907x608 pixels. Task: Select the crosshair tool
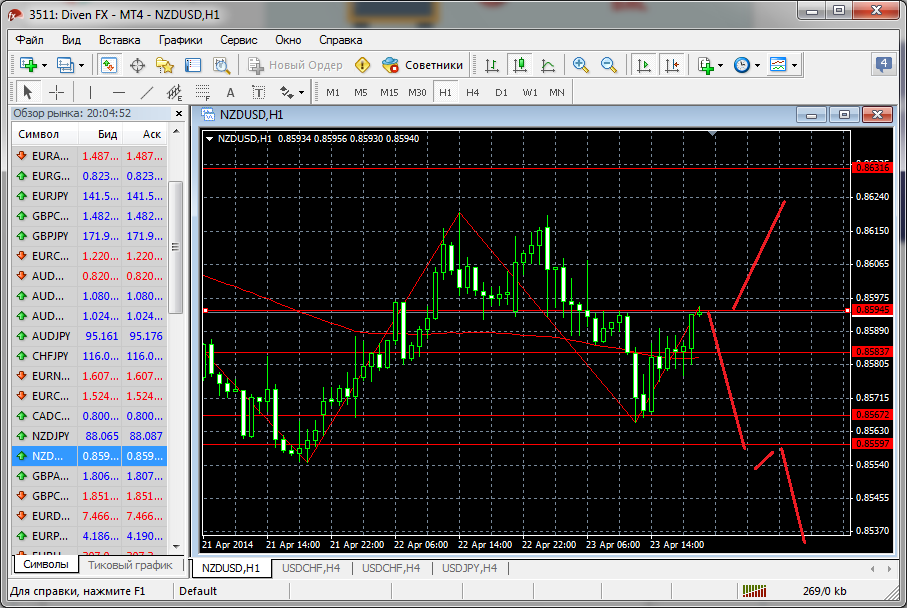tap(57, 93)
